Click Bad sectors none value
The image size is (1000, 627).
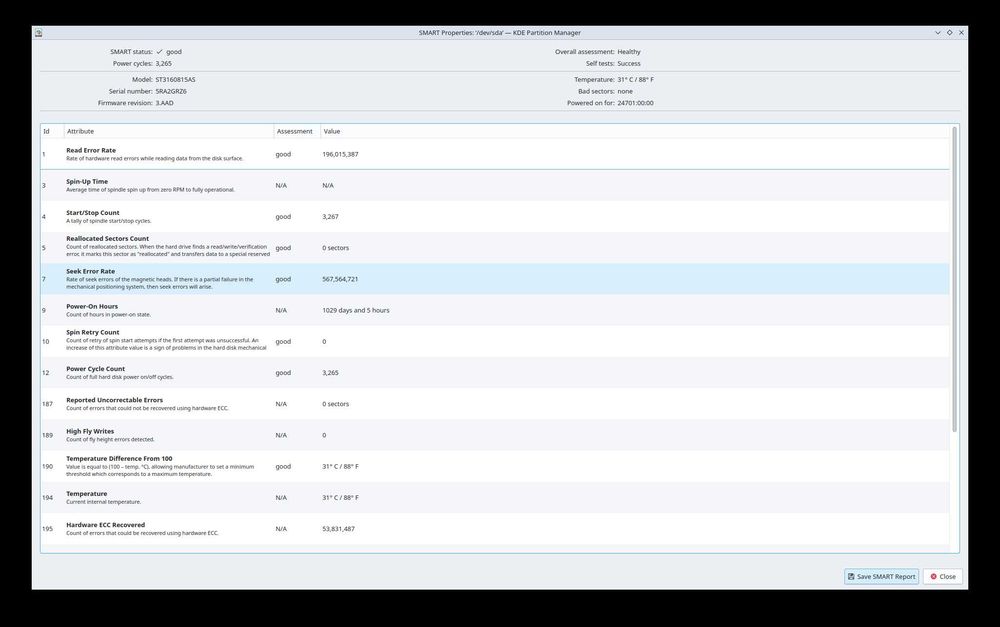point(625,91)
